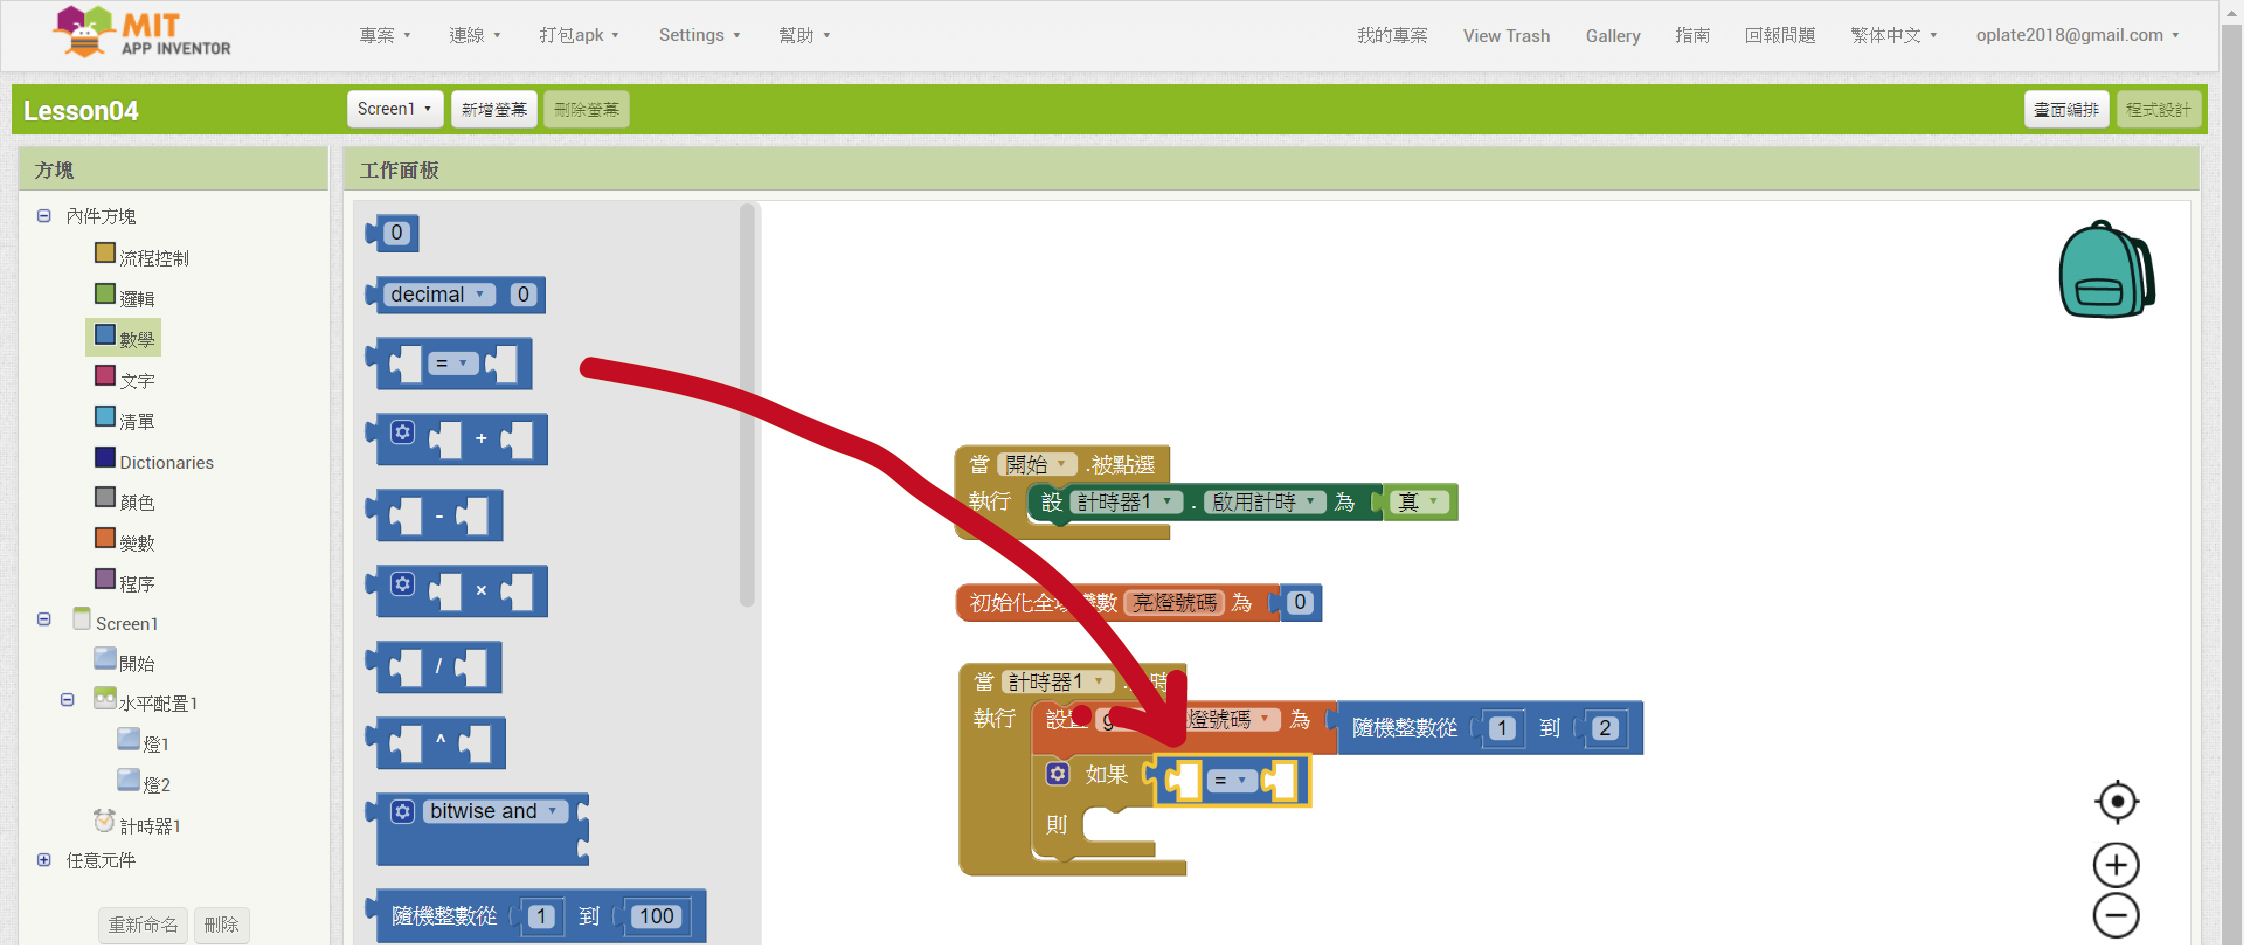Select the 燈2 component
2244x945 pixels.
coord(143,784)
